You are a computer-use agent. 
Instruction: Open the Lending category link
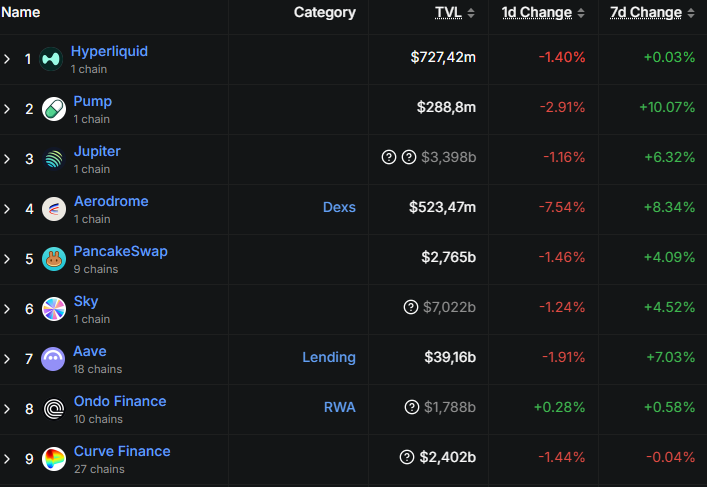pyautogui.click(x=329, y=357)
